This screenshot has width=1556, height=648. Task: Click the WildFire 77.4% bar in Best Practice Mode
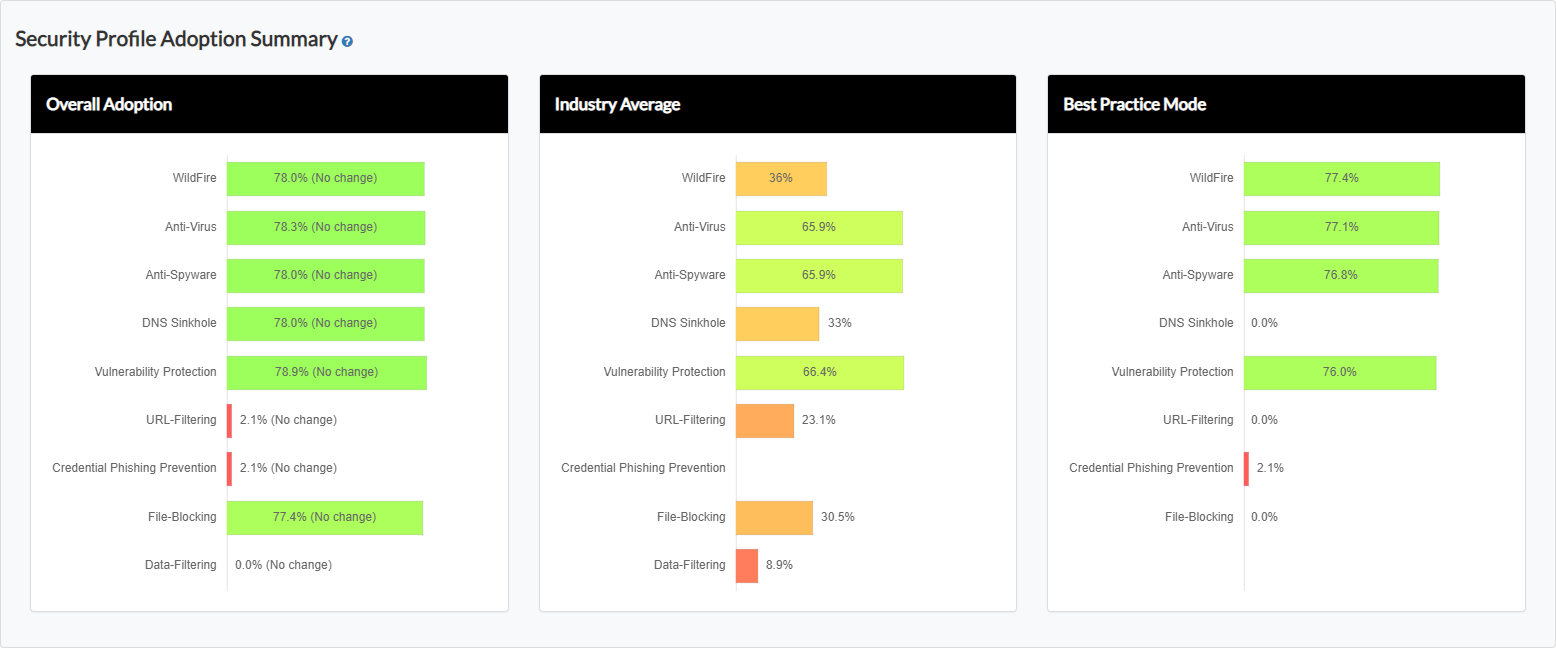[1341, 178]
